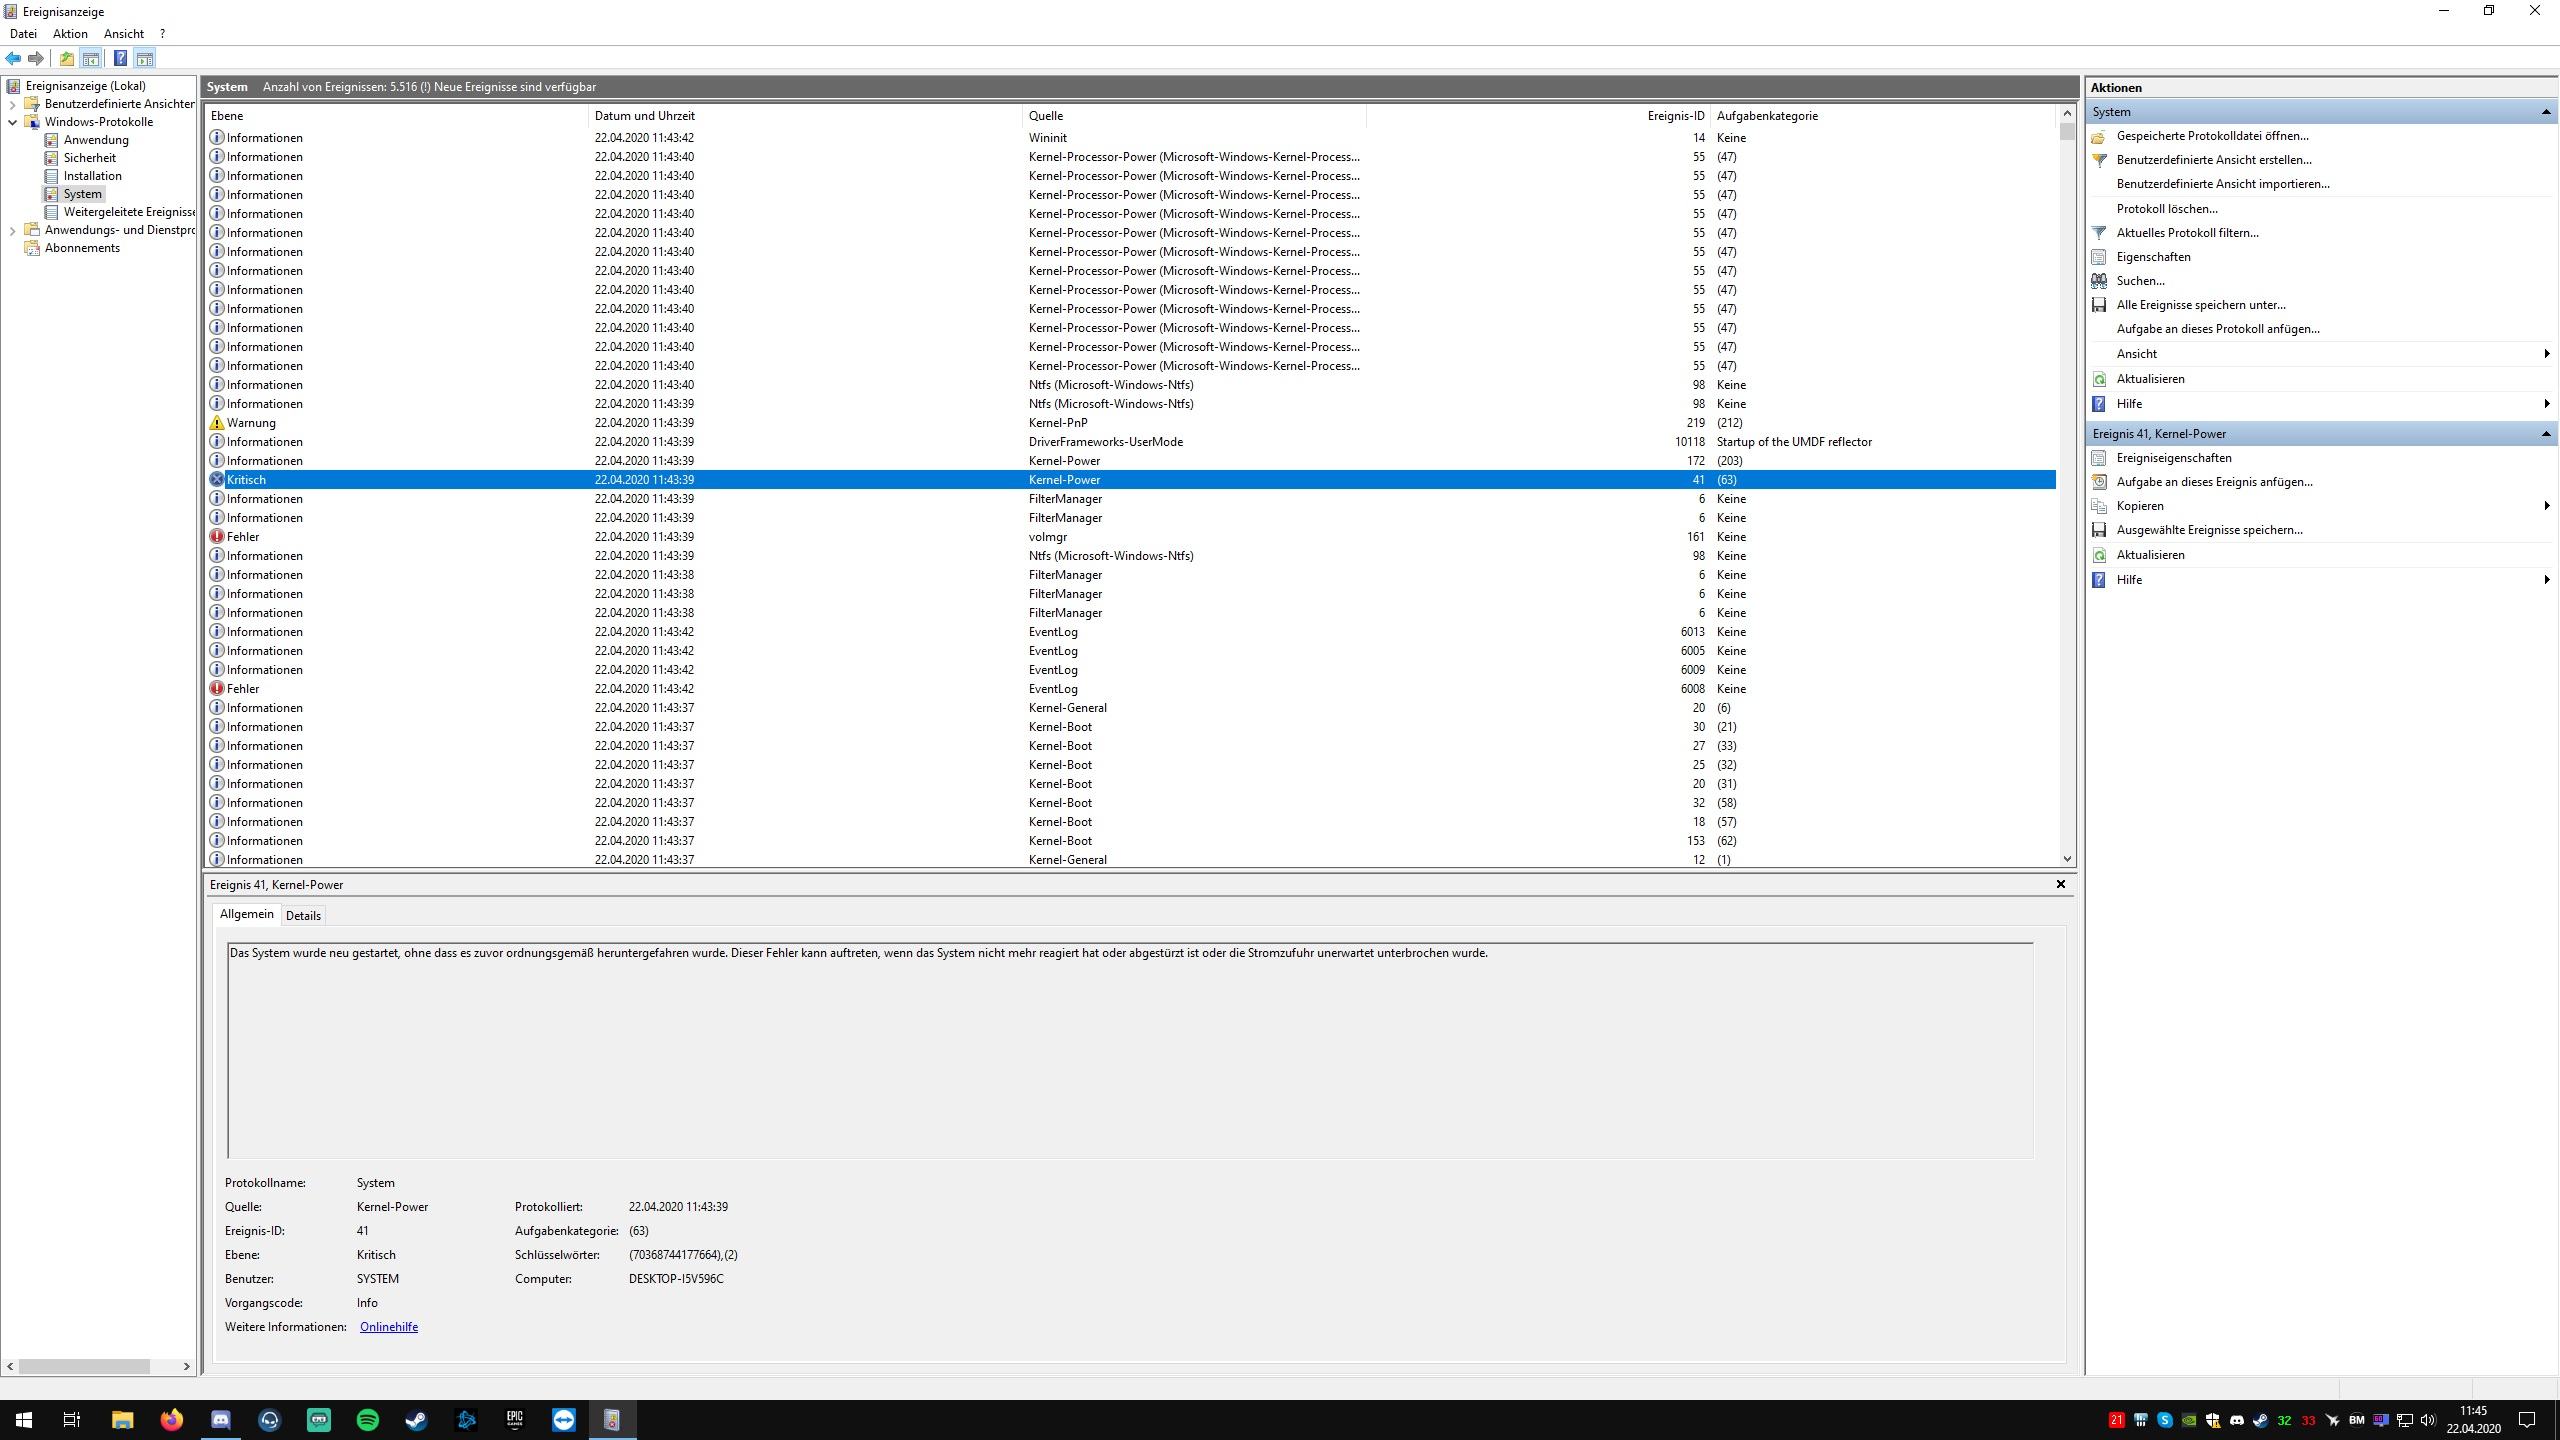Open Spotify from the taskbar
Screen dimensions: 2560x1440
367,1419
